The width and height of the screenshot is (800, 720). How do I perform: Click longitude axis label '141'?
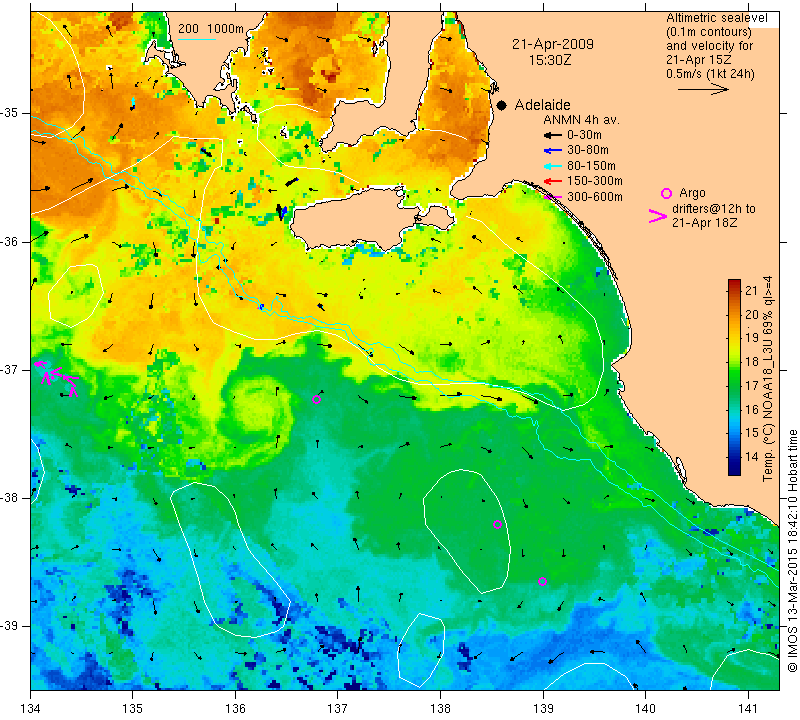click(748, 709)
